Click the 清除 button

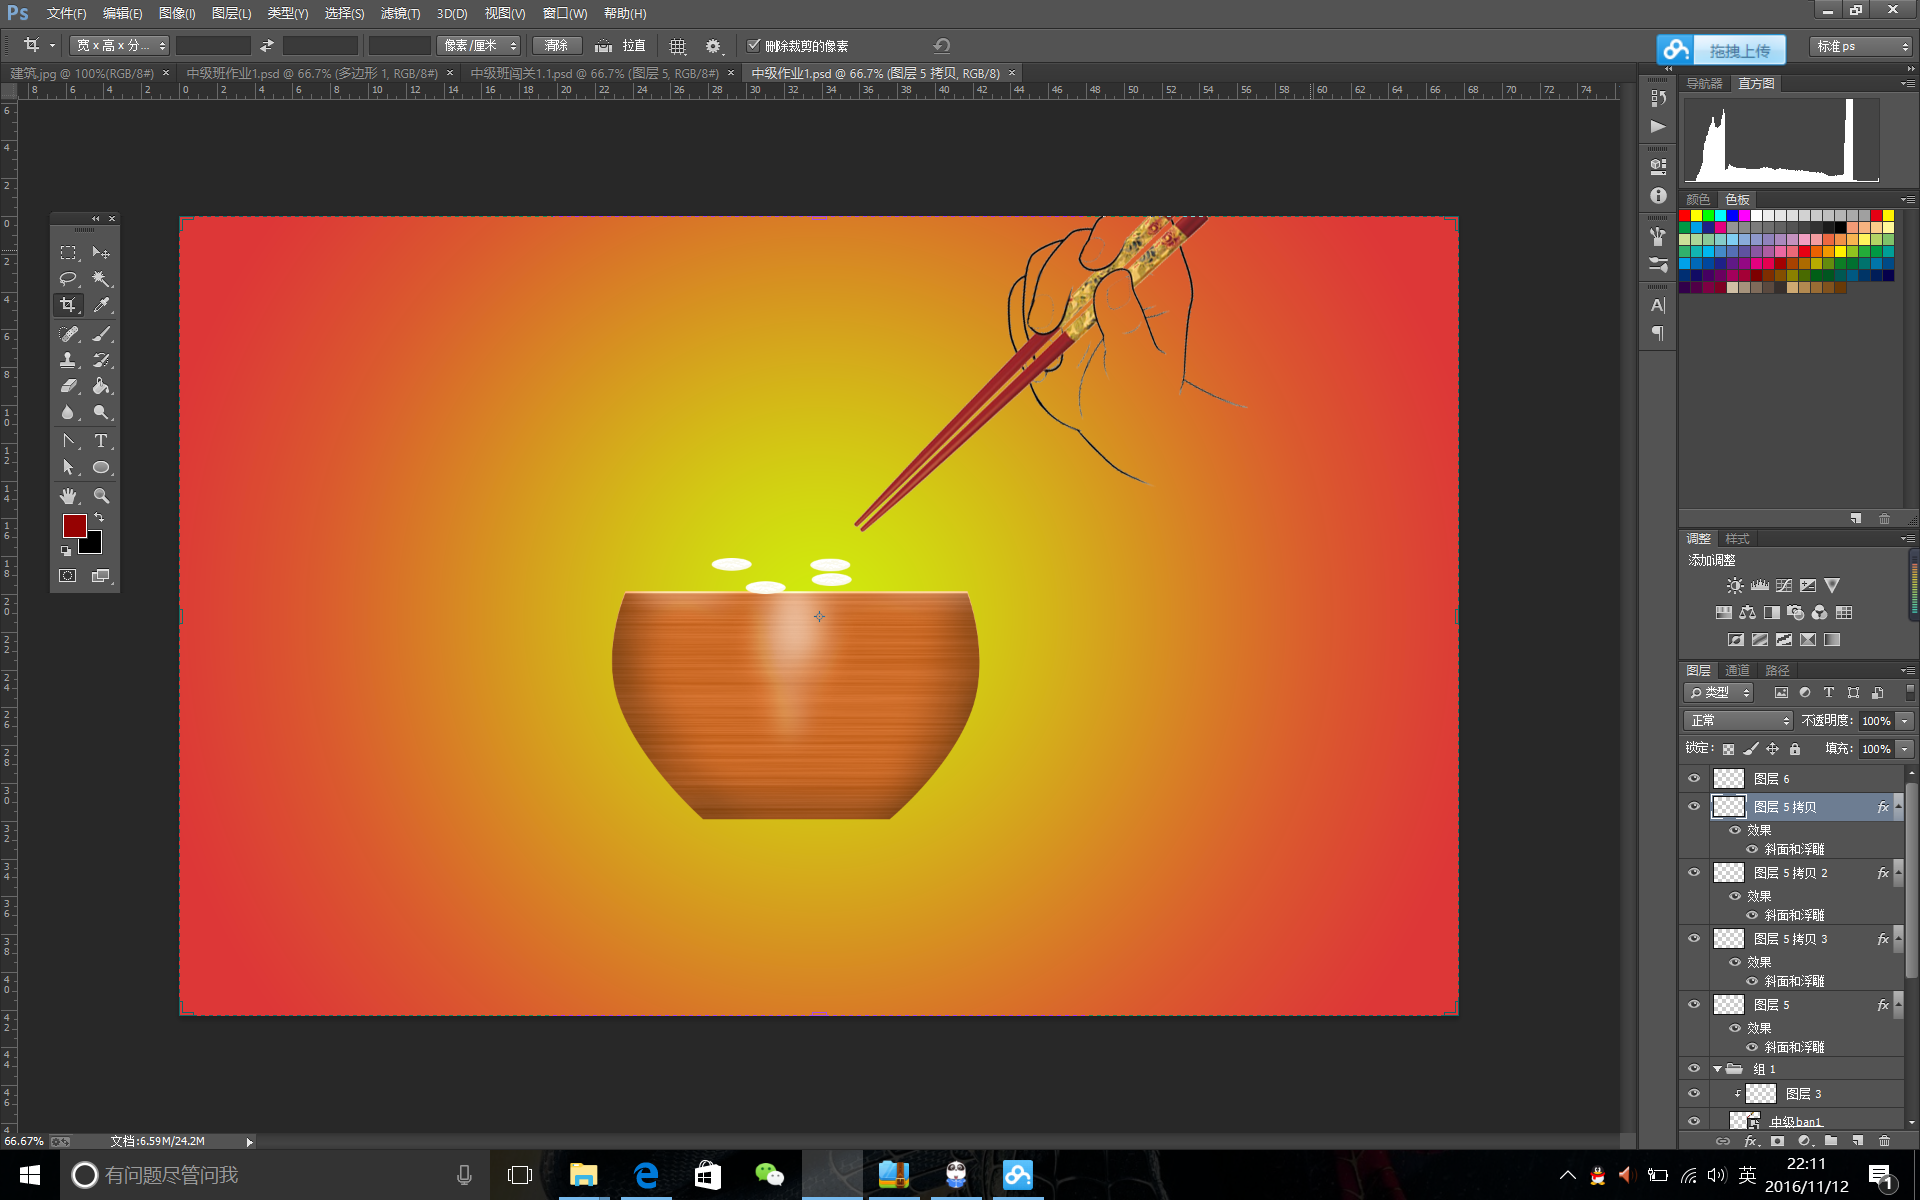click(556, 45)
